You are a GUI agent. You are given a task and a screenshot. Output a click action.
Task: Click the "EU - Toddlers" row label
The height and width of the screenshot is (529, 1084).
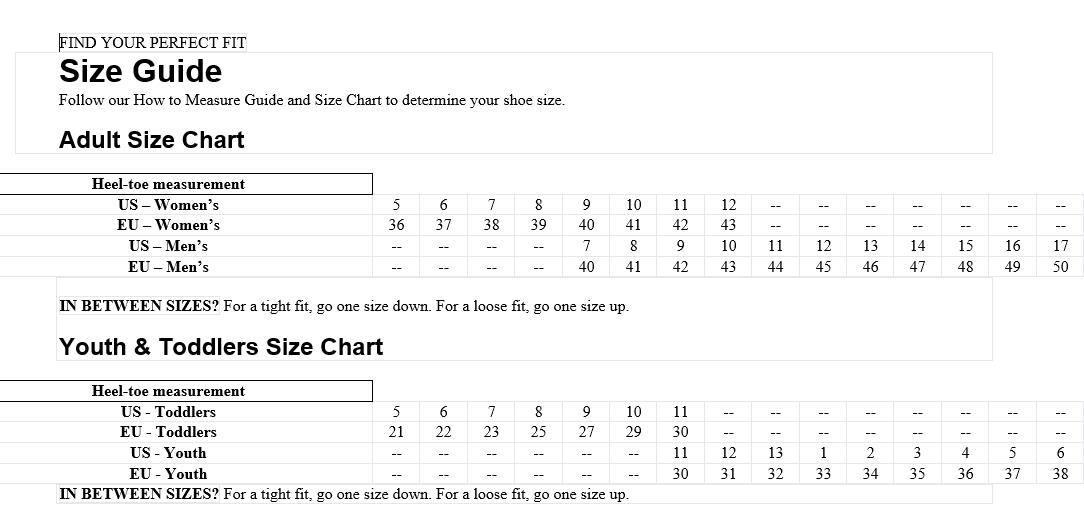point(168,432)
